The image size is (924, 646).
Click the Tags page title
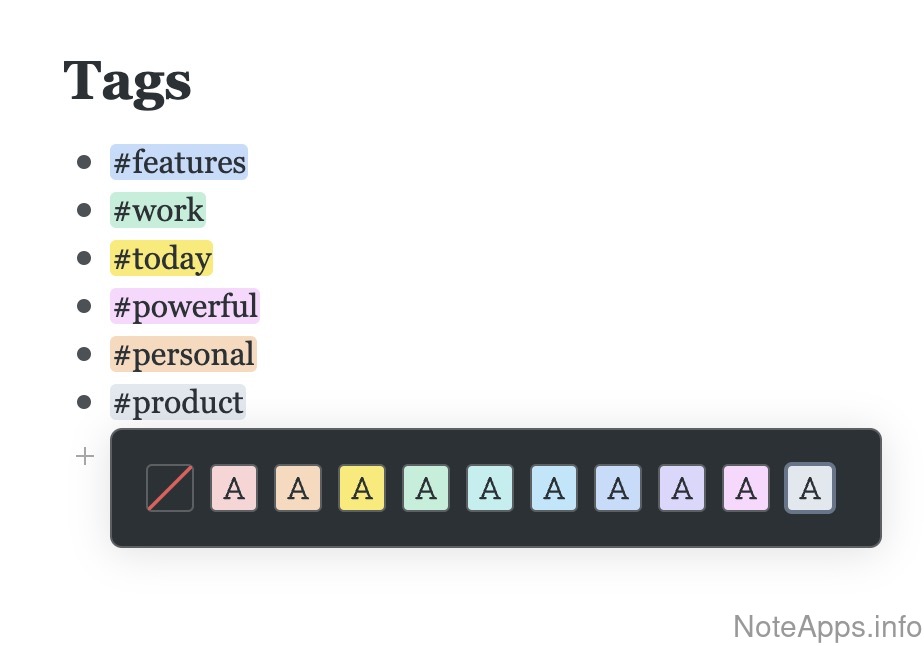127,81
